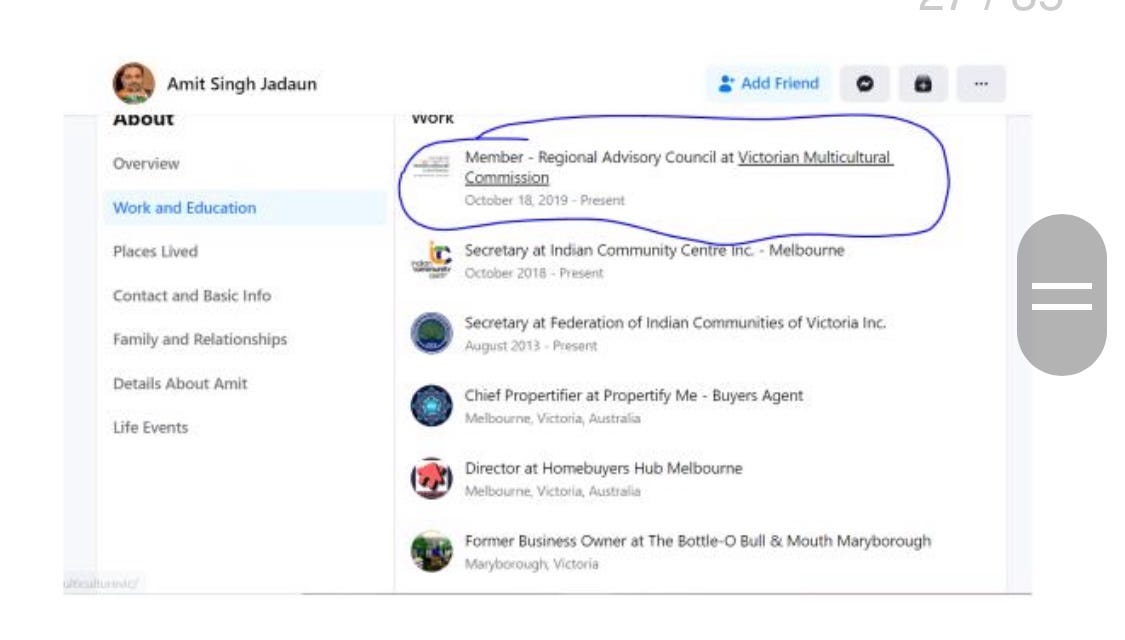Image resolution: width=1125 pixels, height=640 pixels.
Task: Open Amit Singh Jadaun's profile picture
Action: click(x=133, y=83)
